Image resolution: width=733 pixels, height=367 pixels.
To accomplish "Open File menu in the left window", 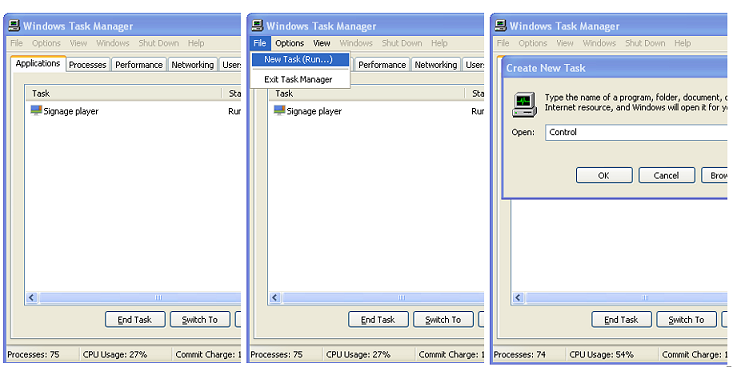I will click(16, 43).
